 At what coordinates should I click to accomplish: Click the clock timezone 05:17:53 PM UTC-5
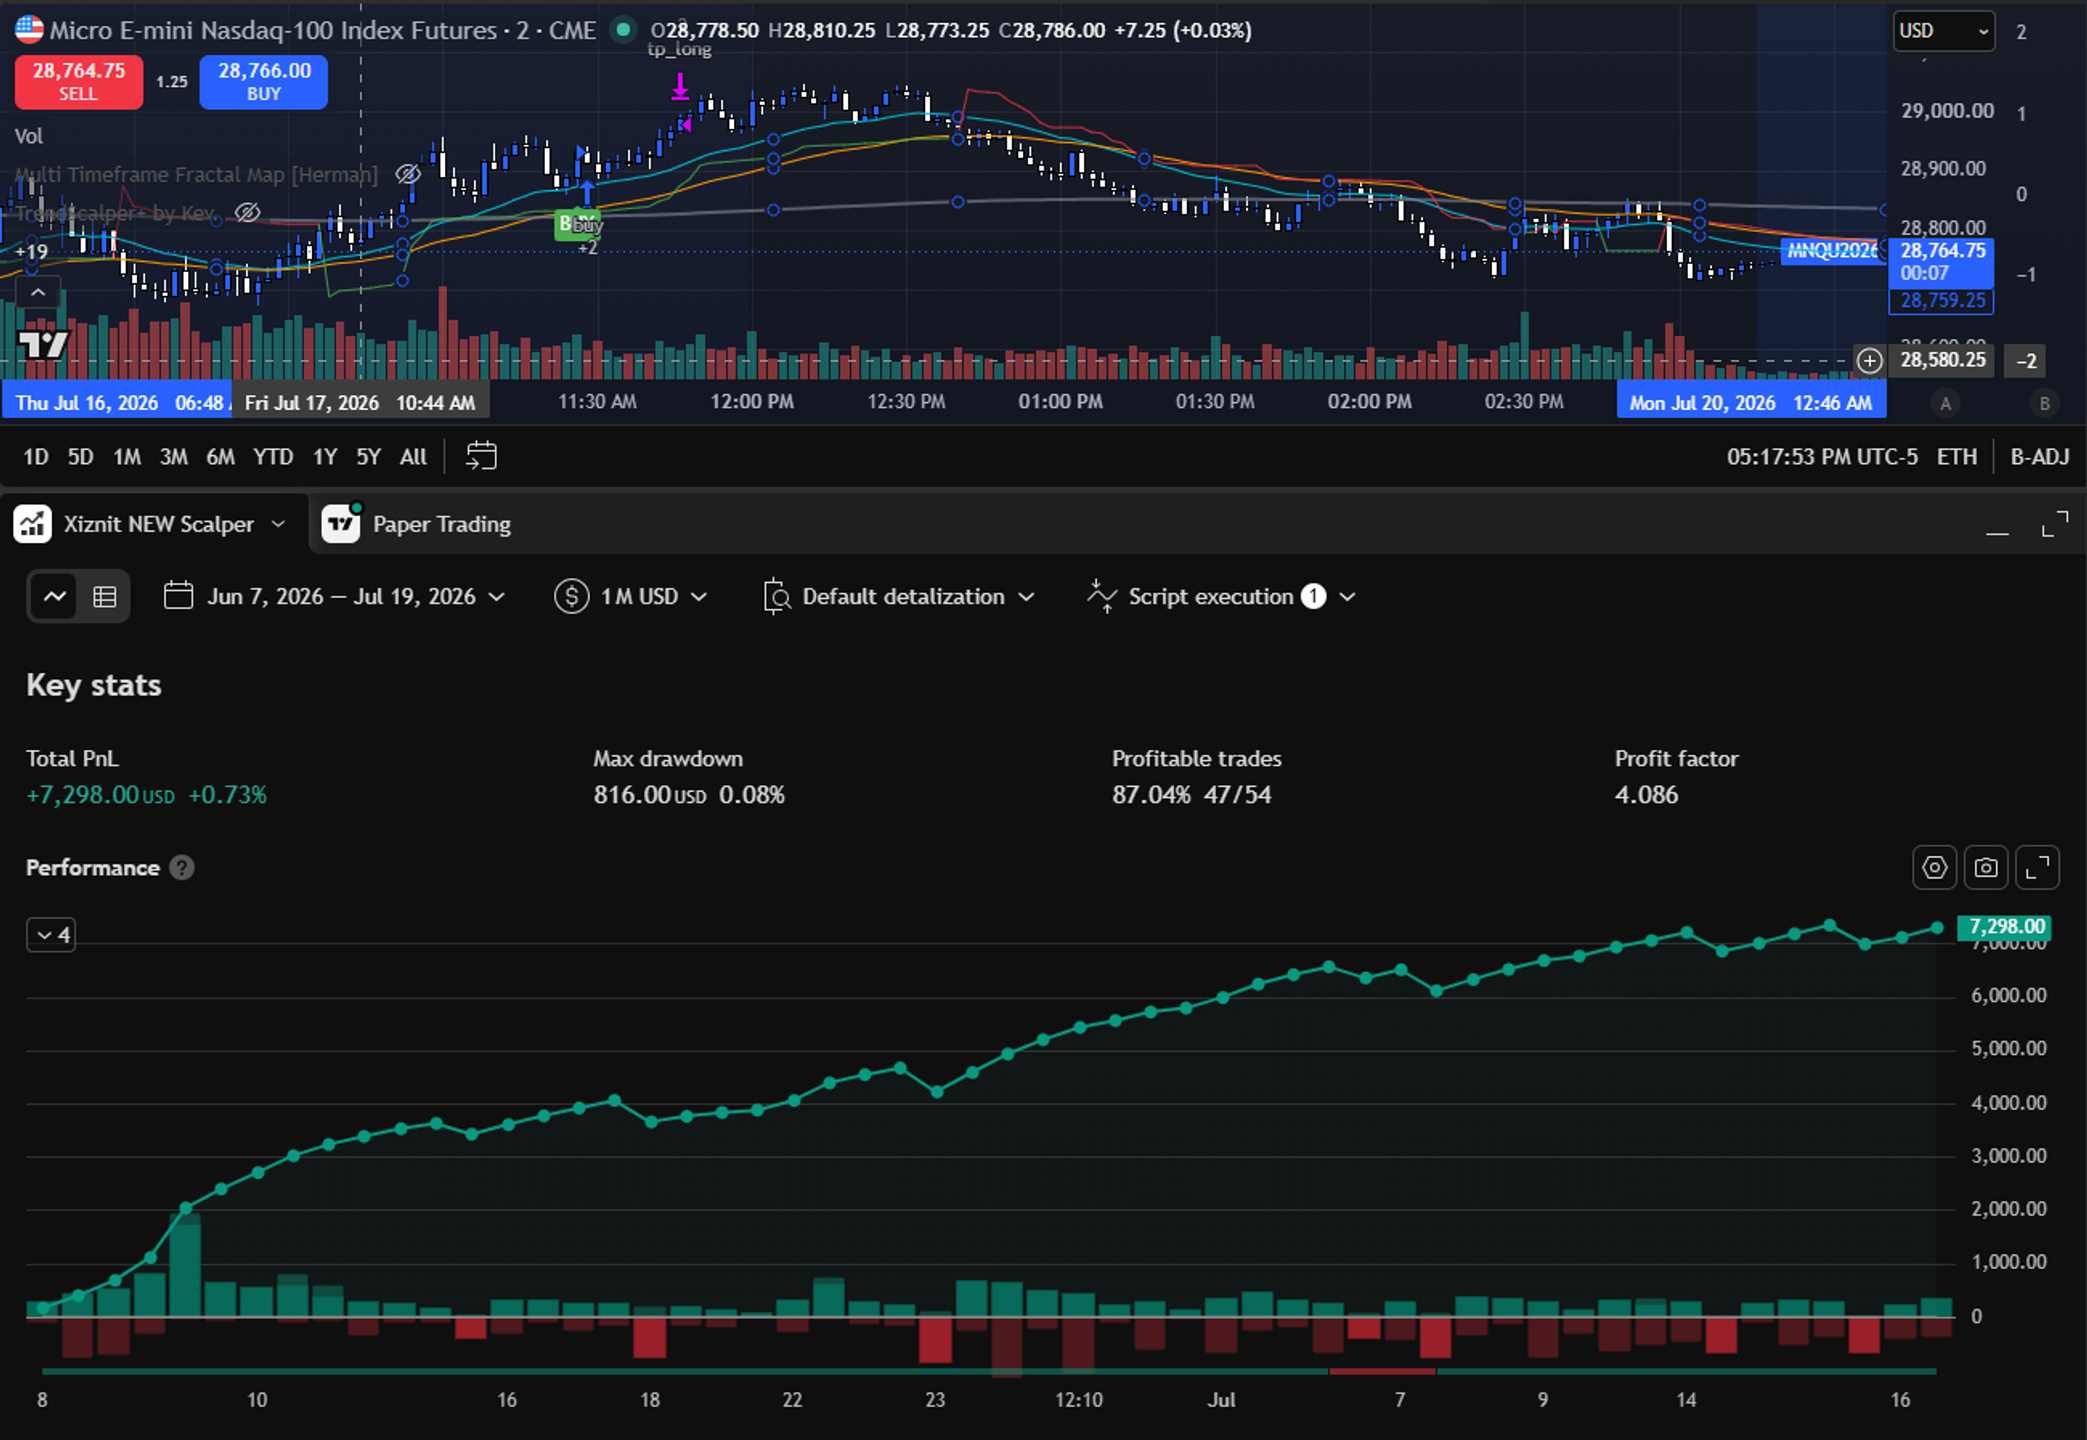click(x=1822, y=457)
